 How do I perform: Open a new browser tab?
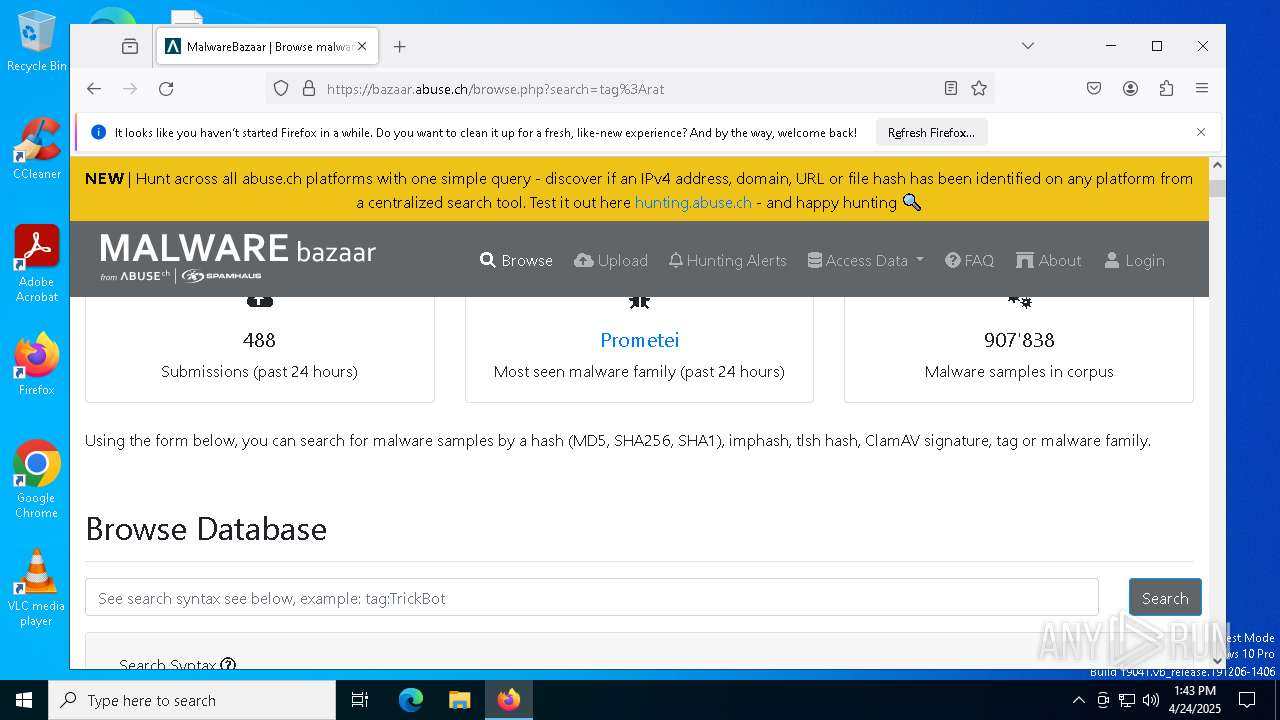tap(400, 46)
